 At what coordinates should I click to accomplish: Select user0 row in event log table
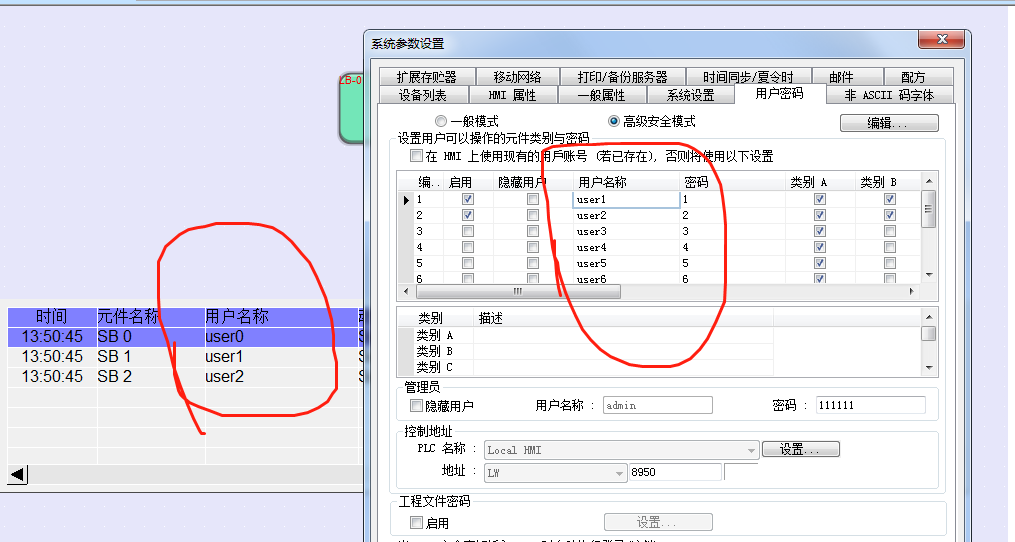224,337
